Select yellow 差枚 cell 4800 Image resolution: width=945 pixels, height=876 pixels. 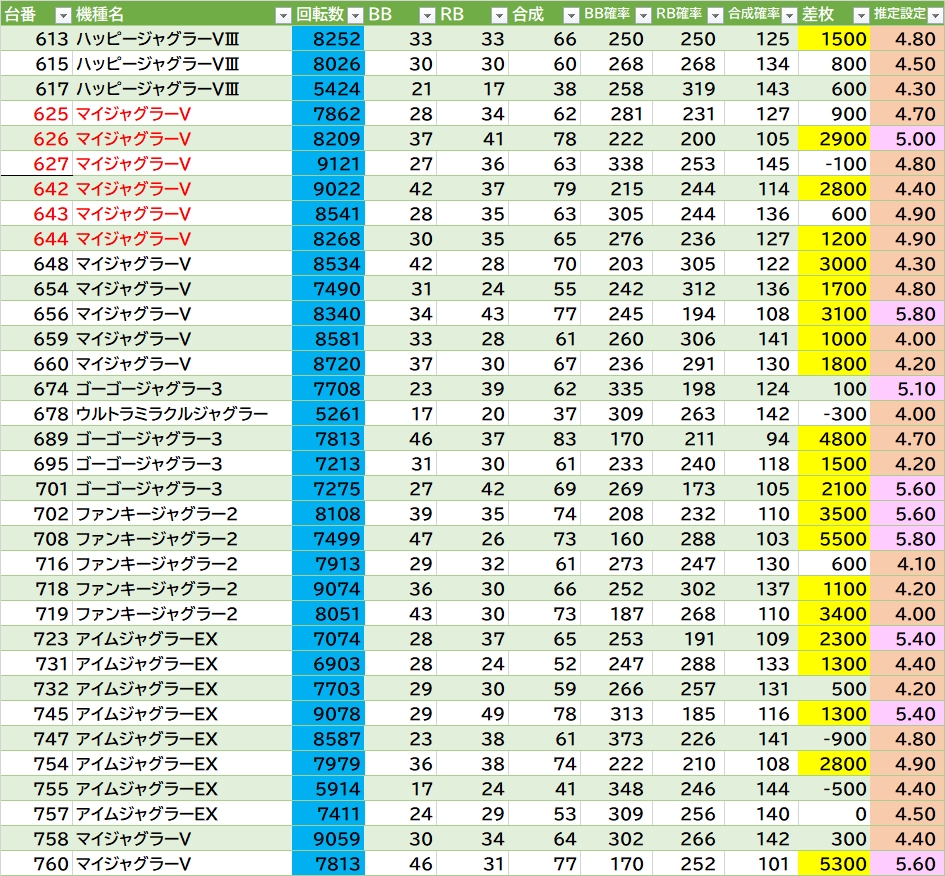(834, 439)
